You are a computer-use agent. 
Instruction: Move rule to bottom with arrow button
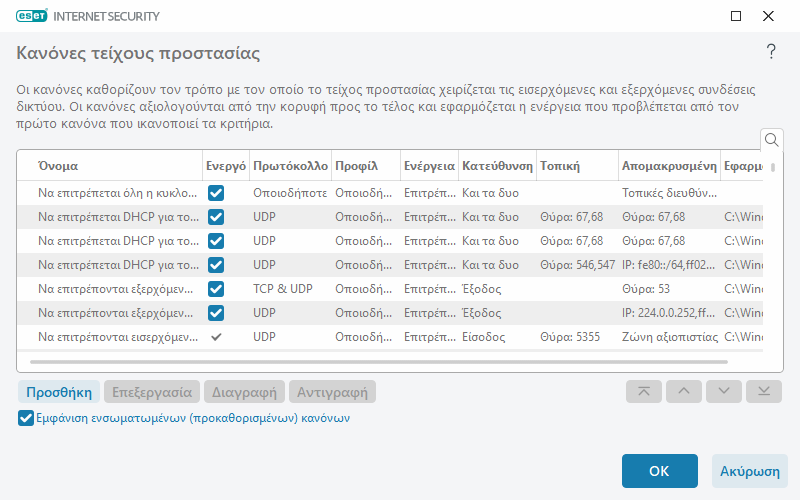click(764, 391)
